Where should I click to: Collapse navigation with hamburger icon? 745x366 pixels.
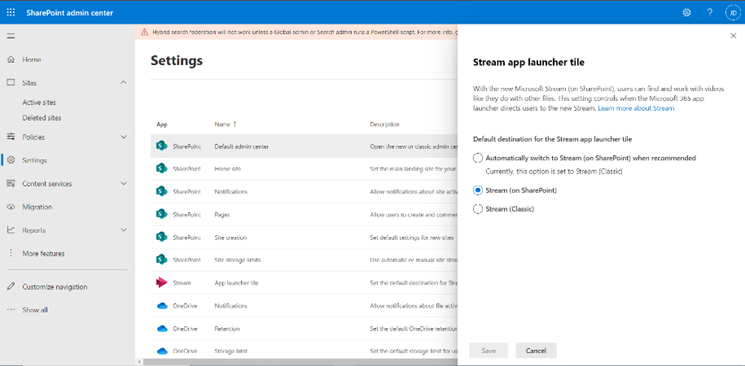click(11, 36)
